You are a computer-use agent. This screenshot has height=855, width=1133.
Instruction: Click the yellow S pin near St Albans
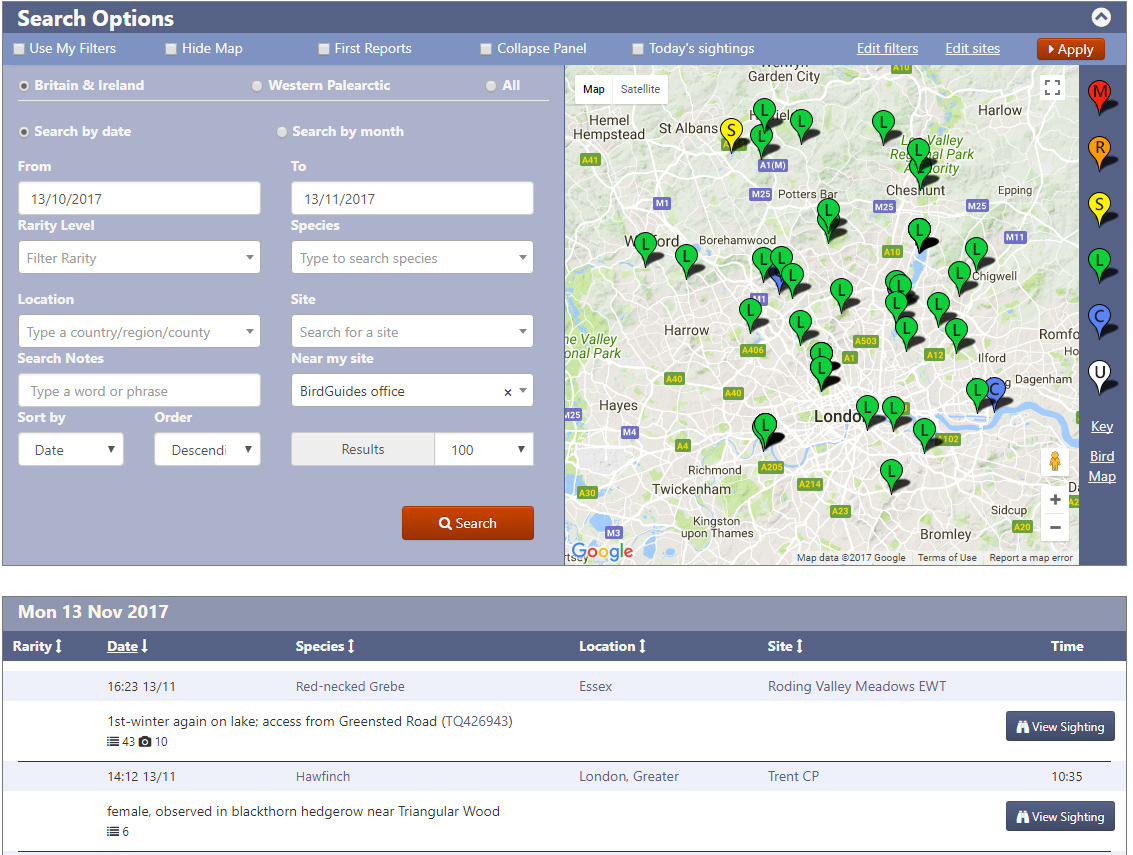click(731, 134)
